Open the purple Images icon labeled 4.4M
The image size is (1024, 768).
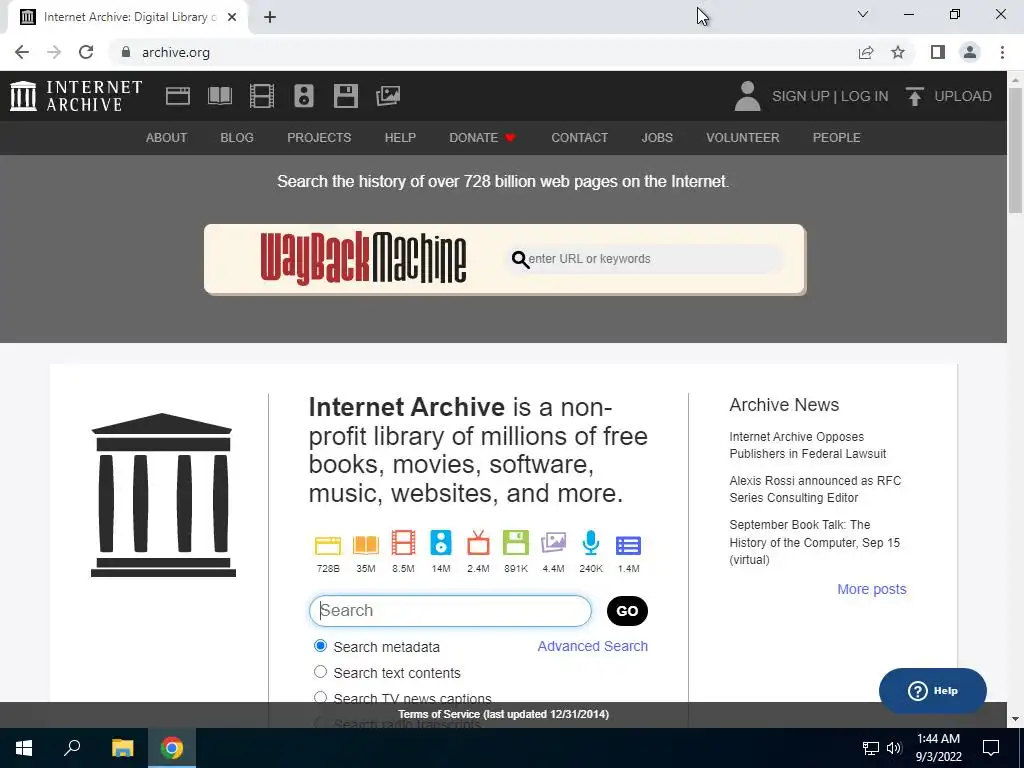[x=553, y=543]
